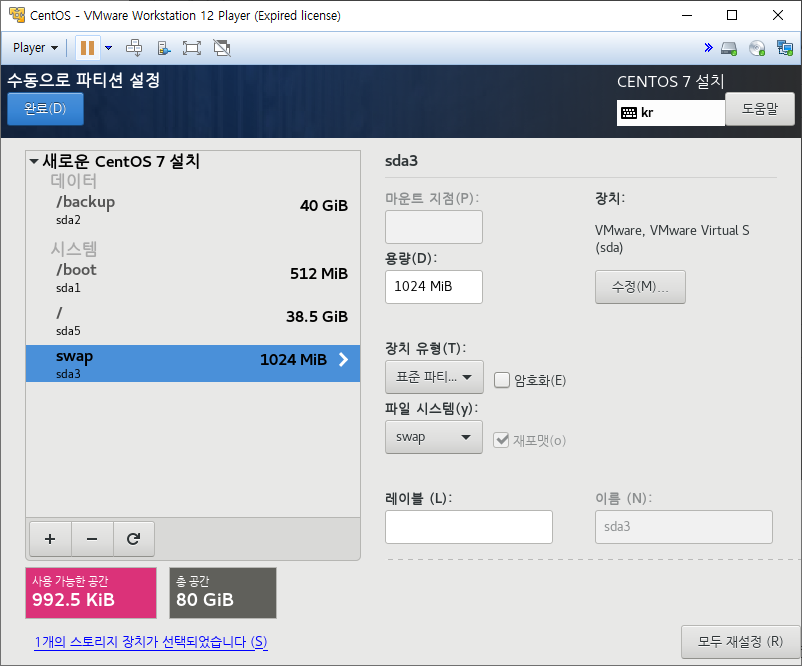Open the 파일 시스템(y) swap dropdown
This screenshot has width=802, height=666.
(434, 437)
